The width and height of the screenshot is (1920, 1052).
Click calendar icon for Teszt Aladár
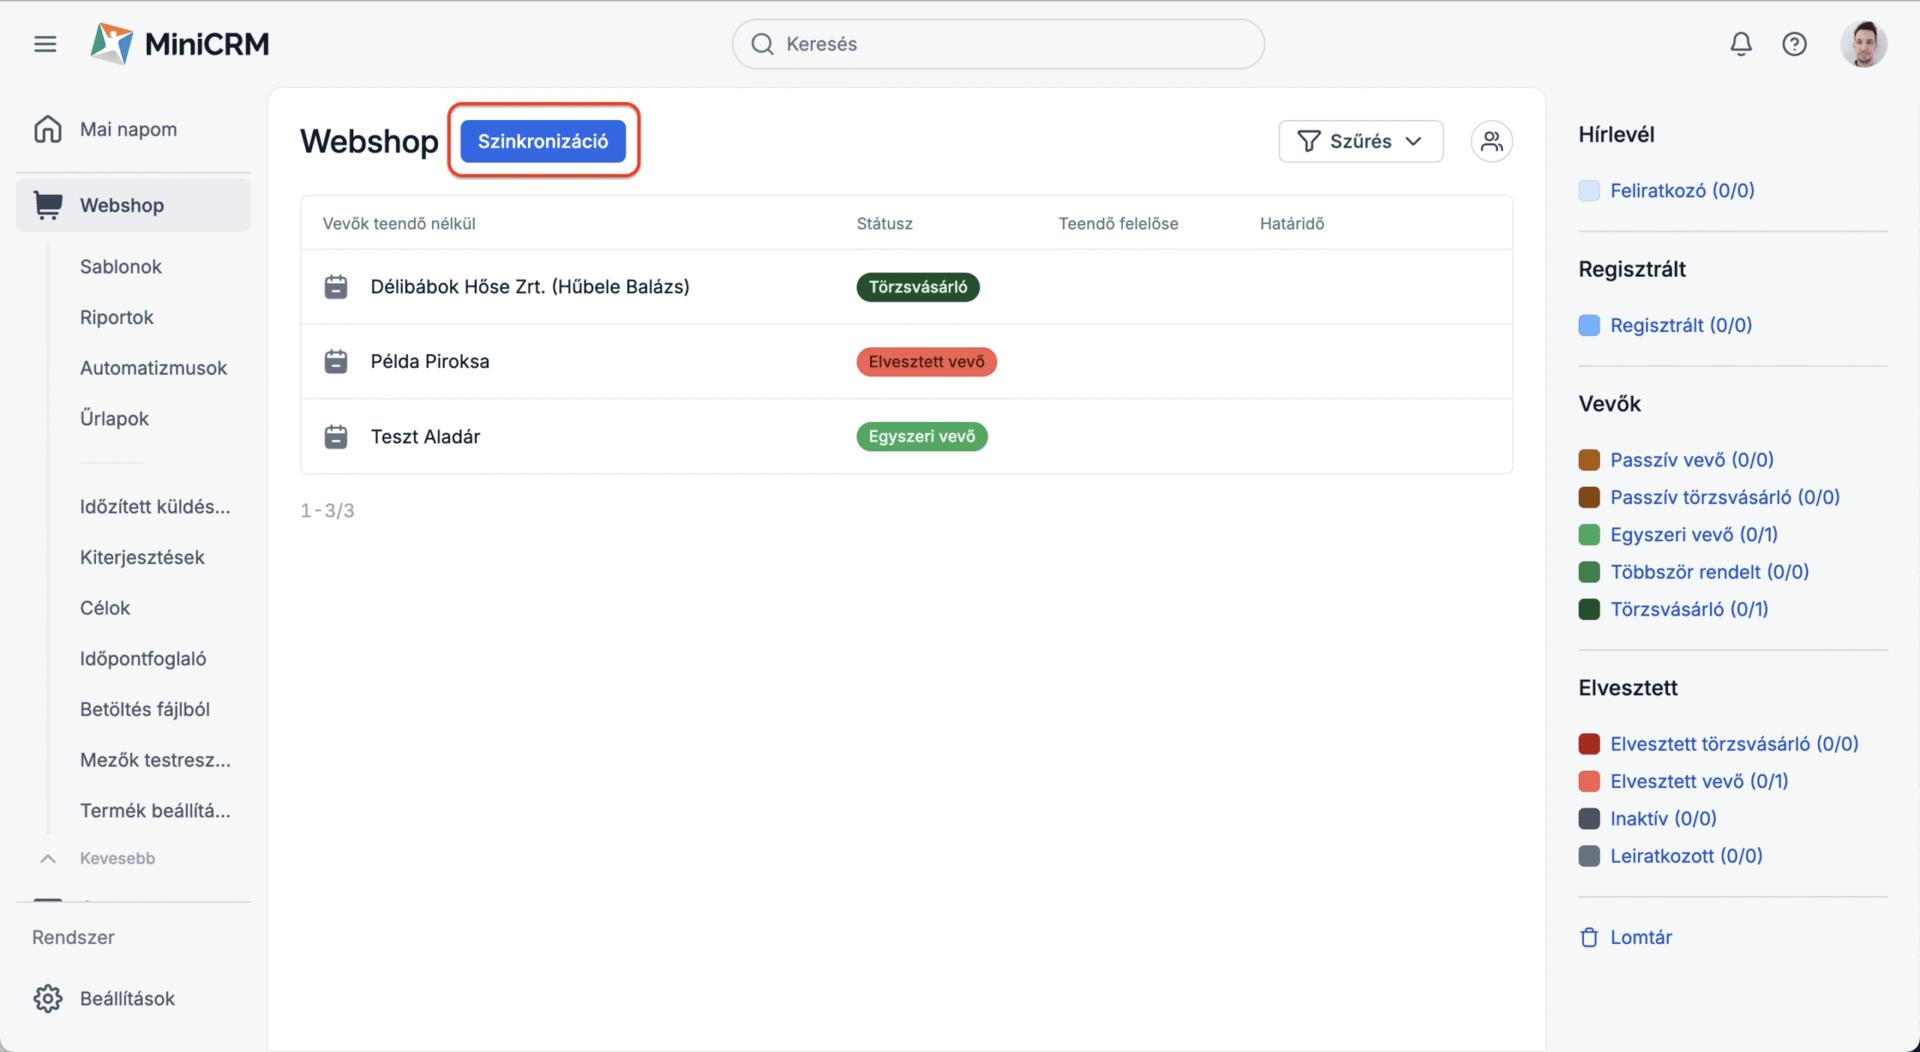coord(336,437)
